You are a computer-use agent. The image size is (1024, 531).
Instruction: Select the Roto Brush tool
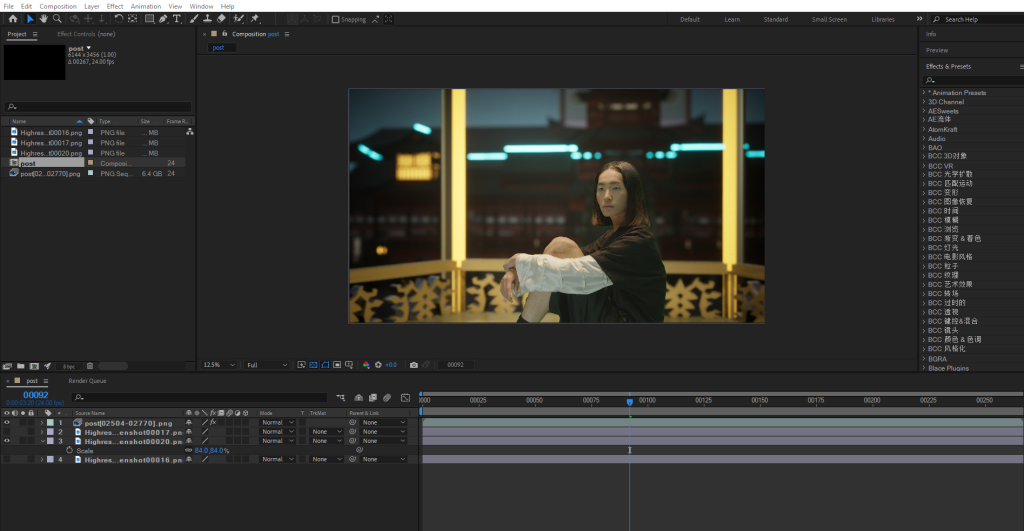(239, 19)
